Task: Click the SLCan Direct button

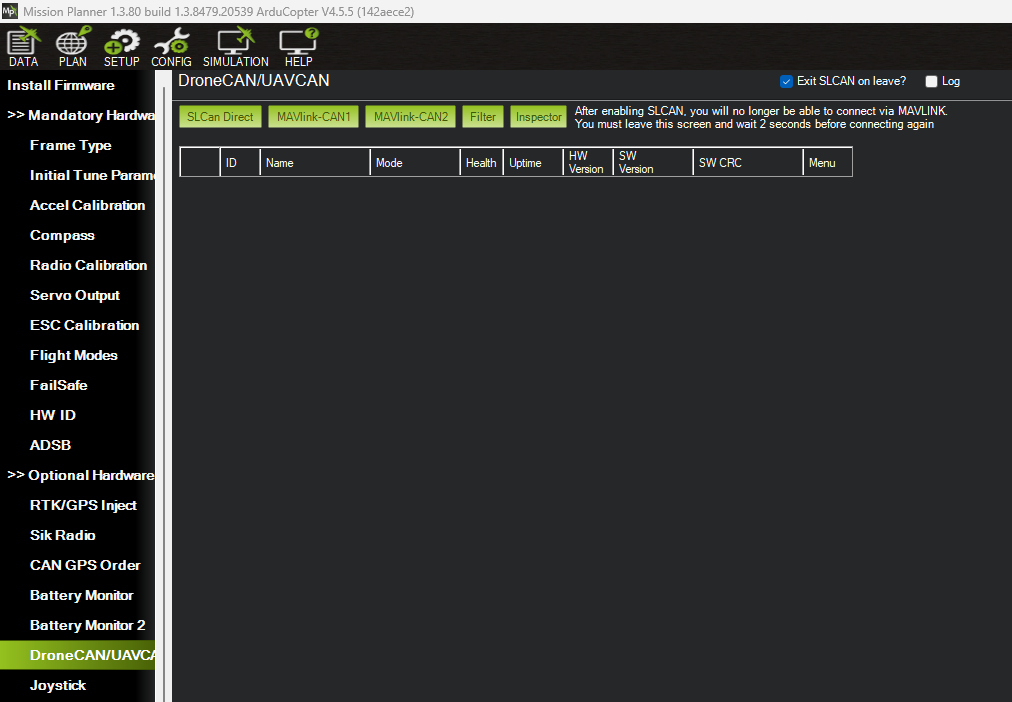Action: click(x=220, y=117)
